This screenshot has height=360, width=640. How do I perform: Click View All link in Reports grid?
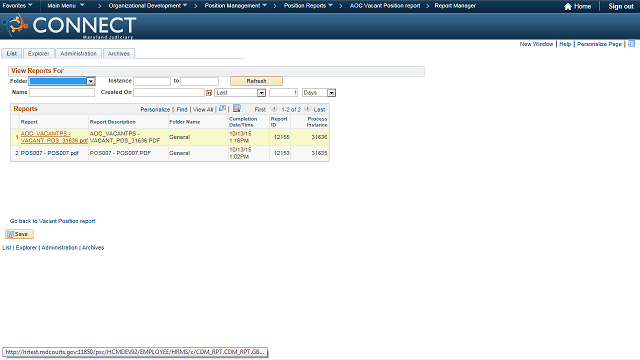(x=203, y=109)
